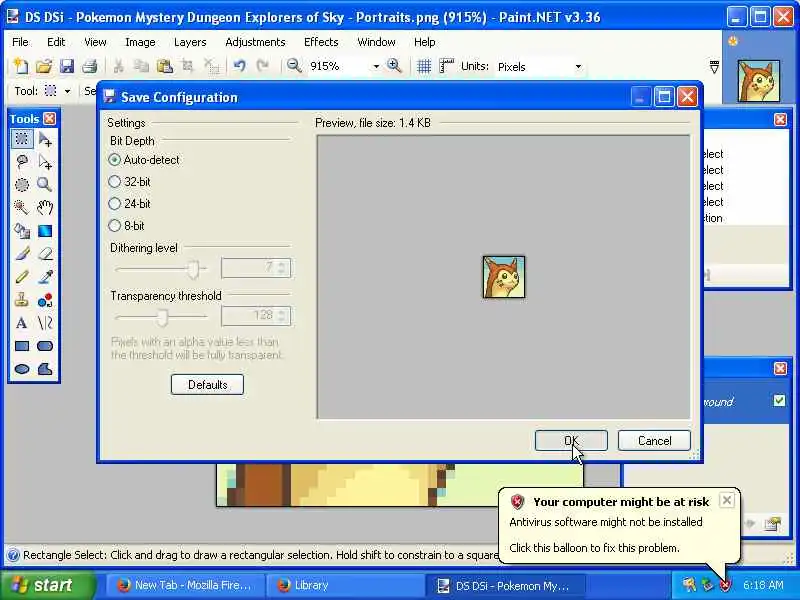
Task: Click Cancel in Save Configuration
Action: 654,440
